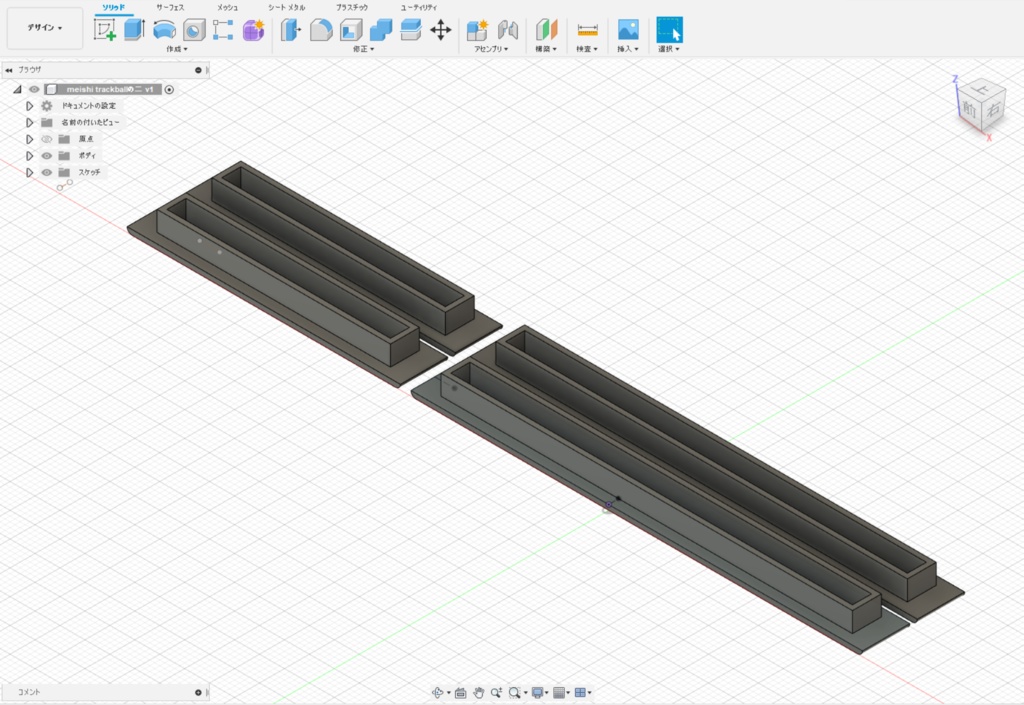This screenshot has height=705, width=1024.
Task: Open the 作成 create dropdown menu
Action: point(176,49)
